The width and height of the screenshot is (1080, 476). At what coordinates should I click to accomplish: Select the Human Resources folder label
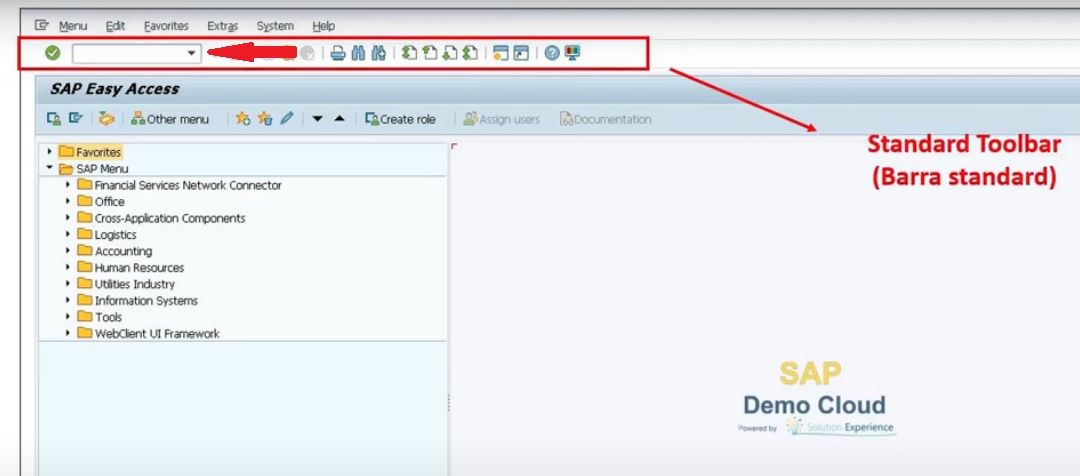(139, 267)
